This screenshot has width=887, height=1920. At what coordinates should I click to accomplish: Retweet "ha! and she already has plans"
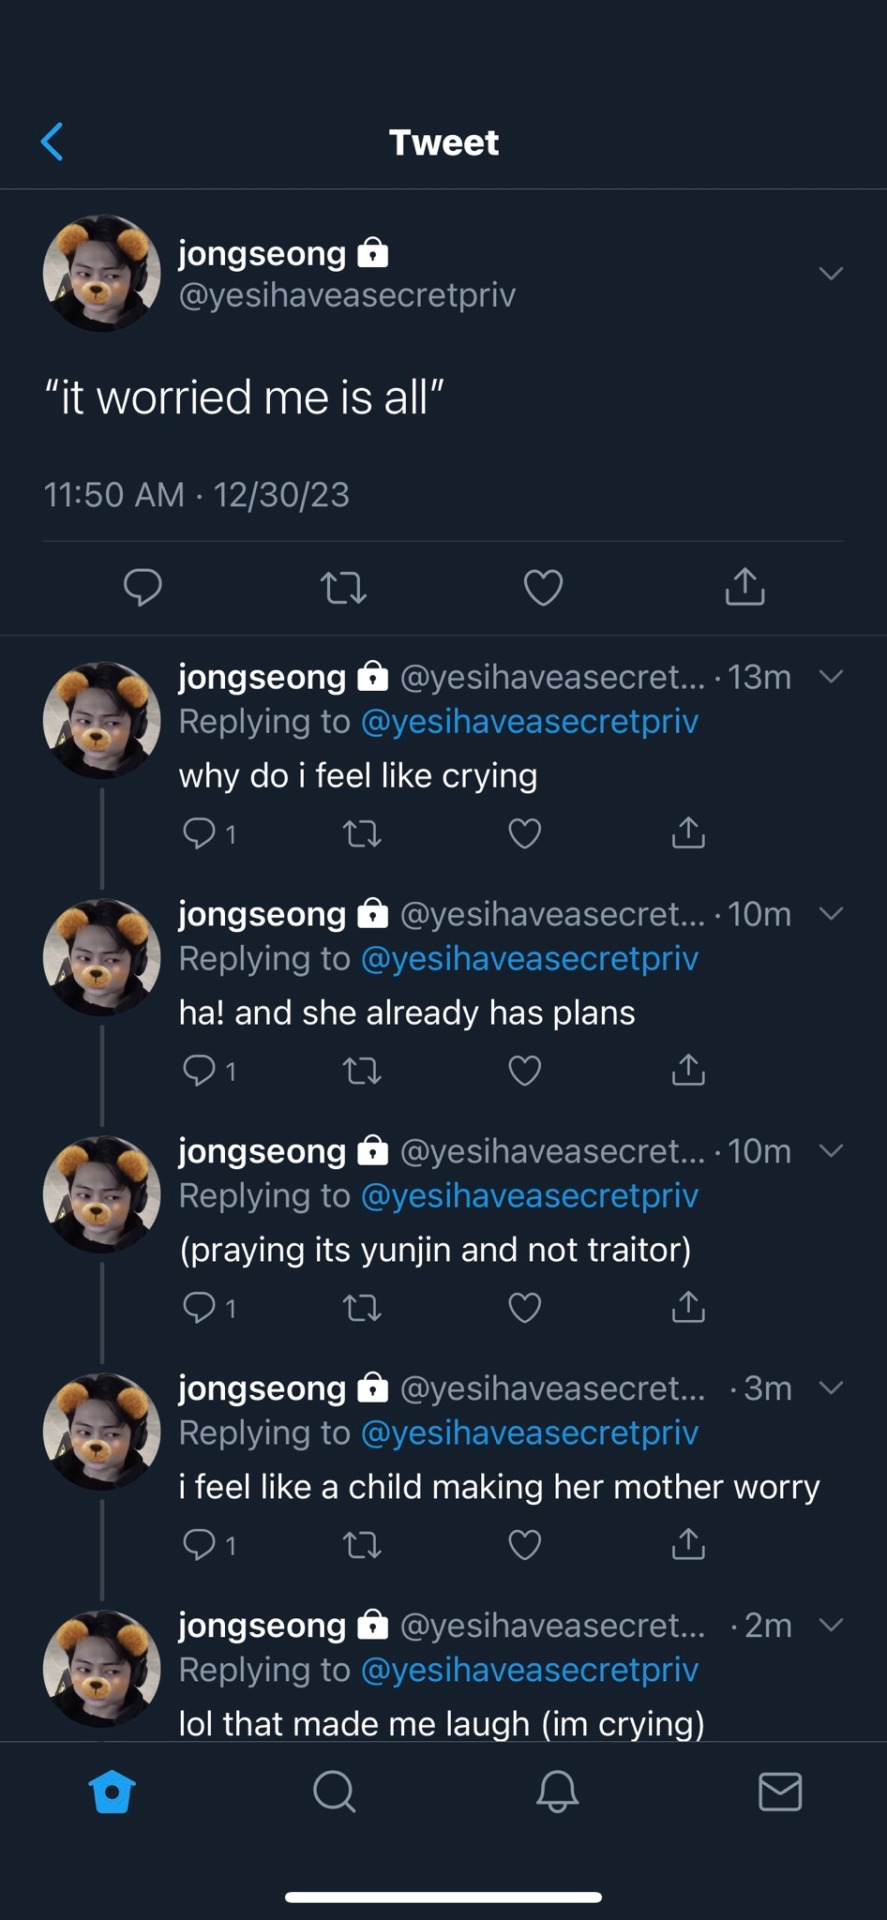(362, 1071)
